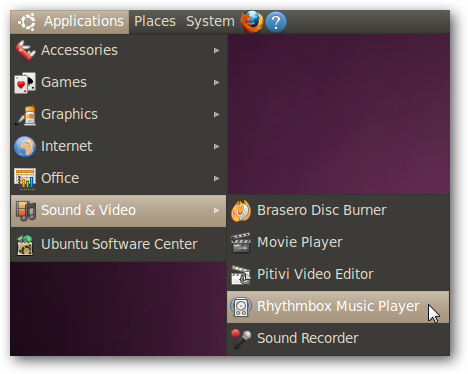
Task: Launch Rhythmbox Music Player entry text
Action: click(x=338, y=307)
